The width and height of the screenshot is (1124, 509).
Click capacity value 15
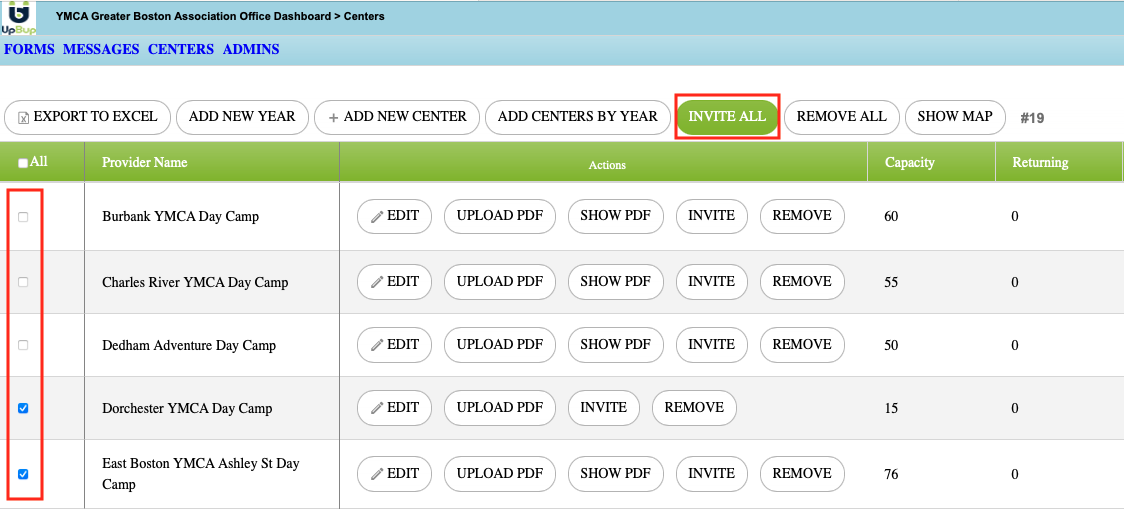click(891, 409)
